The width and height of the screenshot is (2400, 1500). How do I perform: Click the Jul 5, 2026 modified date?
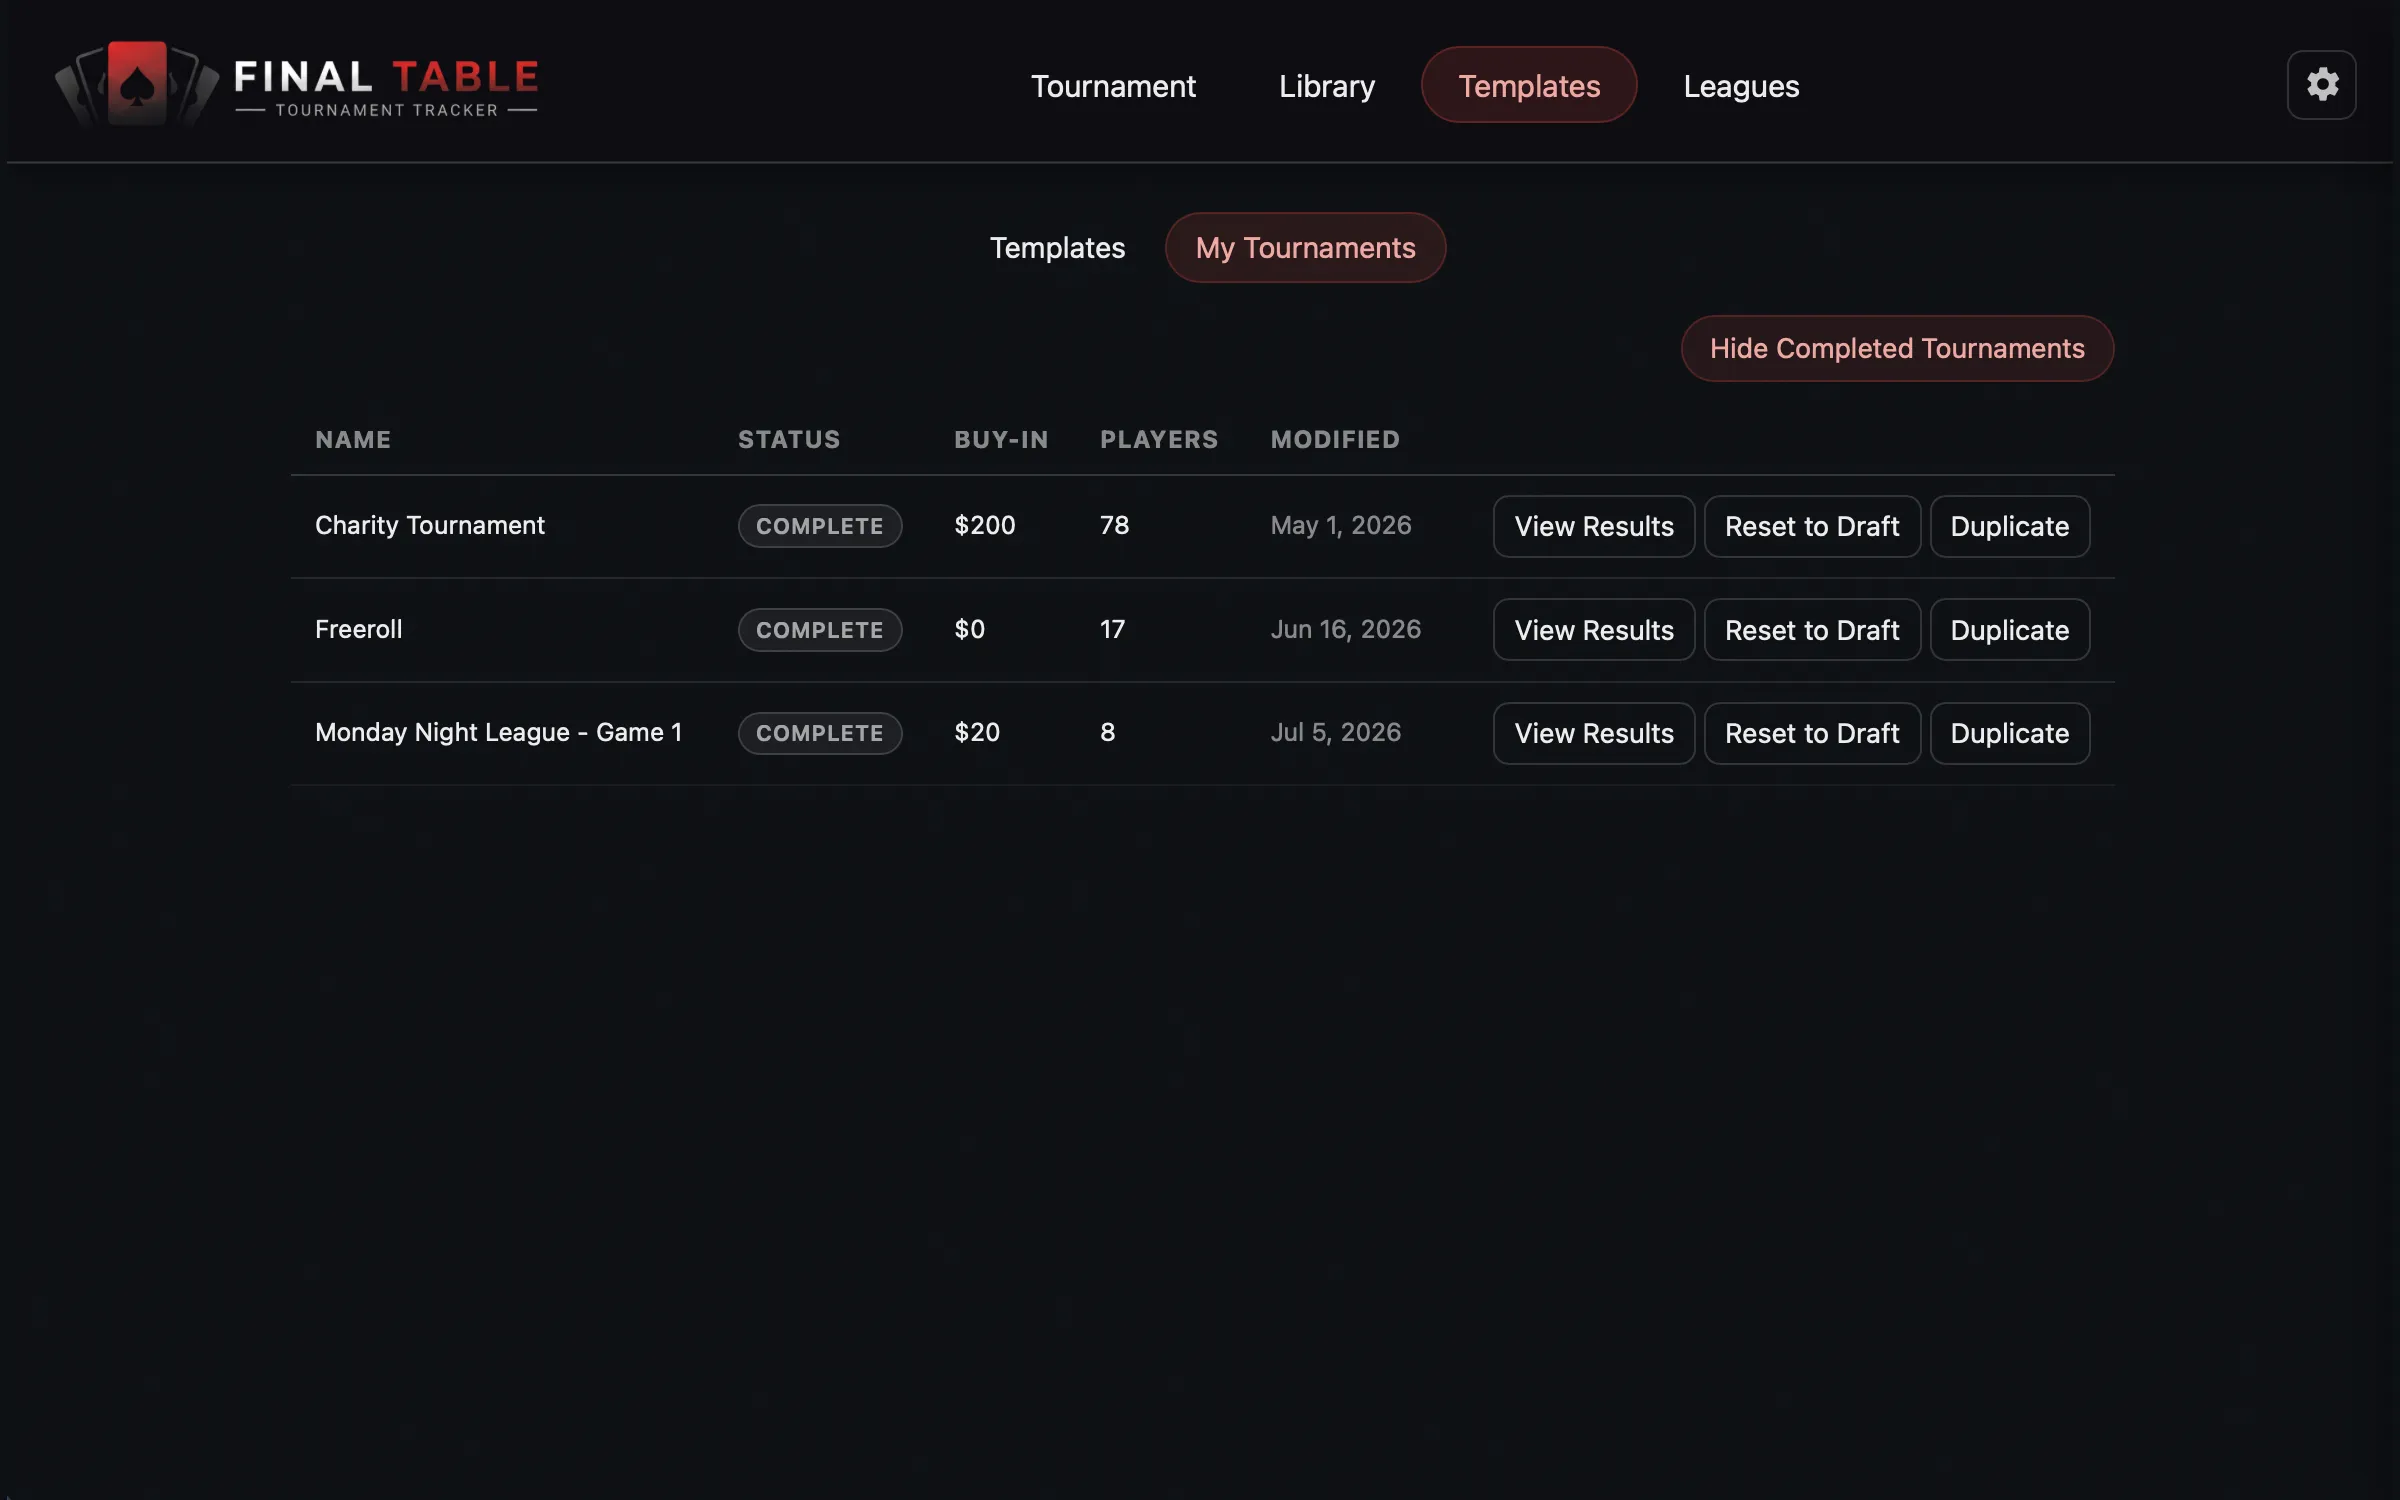(x=1335, y=732)
